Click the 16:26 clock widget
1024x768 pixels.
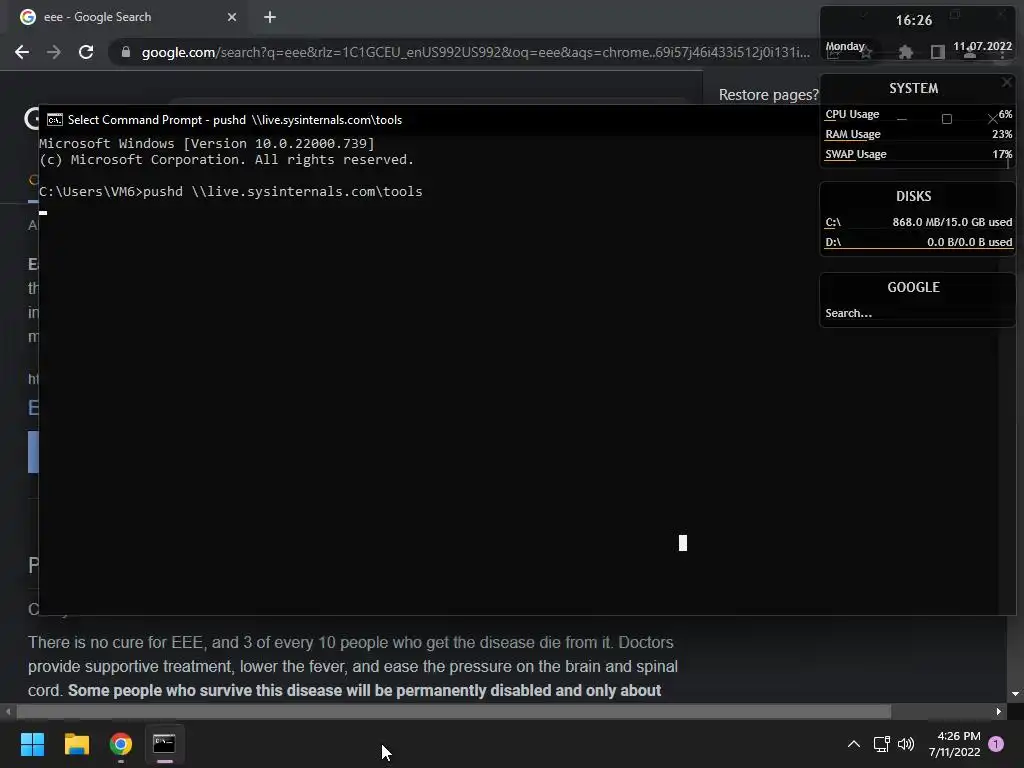(x=914, y=20)
